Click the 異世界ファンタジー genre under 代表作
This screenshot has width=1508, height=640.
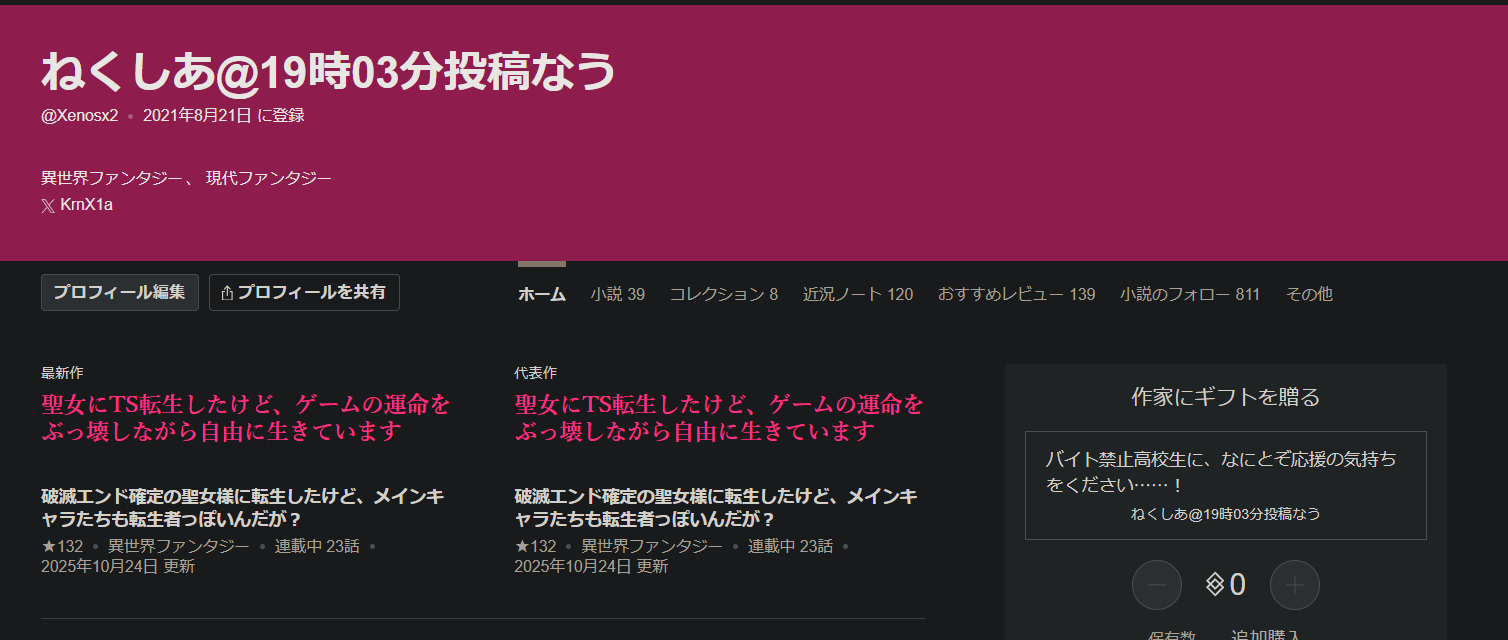click(x=652, y=546)
